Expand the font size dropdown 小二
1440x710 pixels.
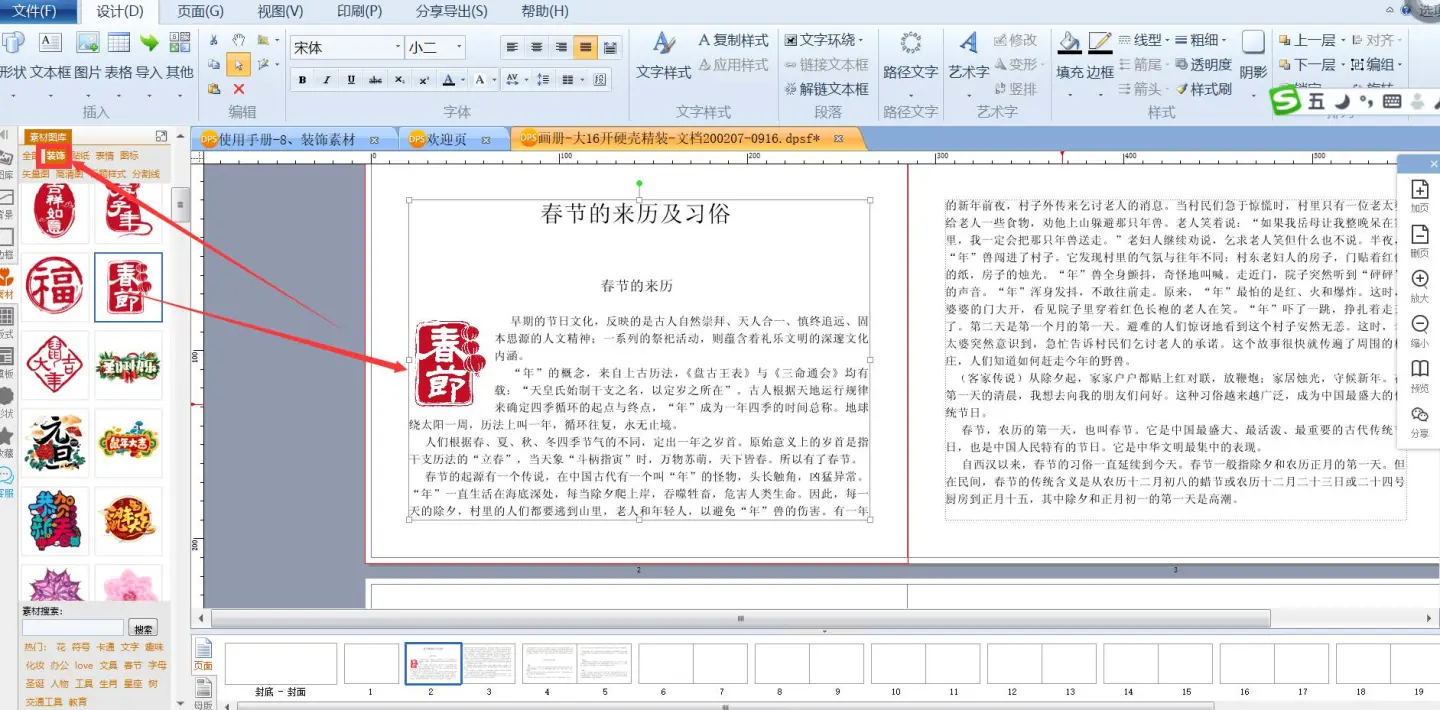pos(435,48)
